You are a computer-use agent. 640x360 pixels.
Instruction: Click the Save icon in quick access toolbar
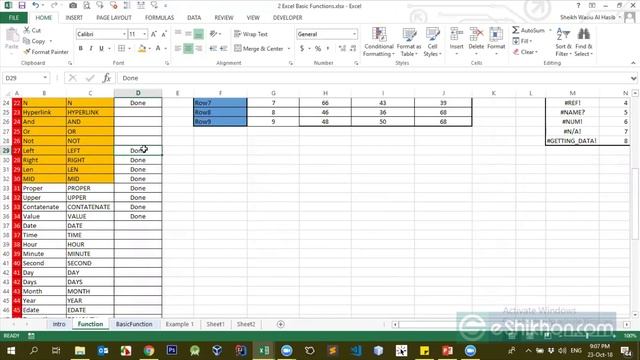point(22,6)
